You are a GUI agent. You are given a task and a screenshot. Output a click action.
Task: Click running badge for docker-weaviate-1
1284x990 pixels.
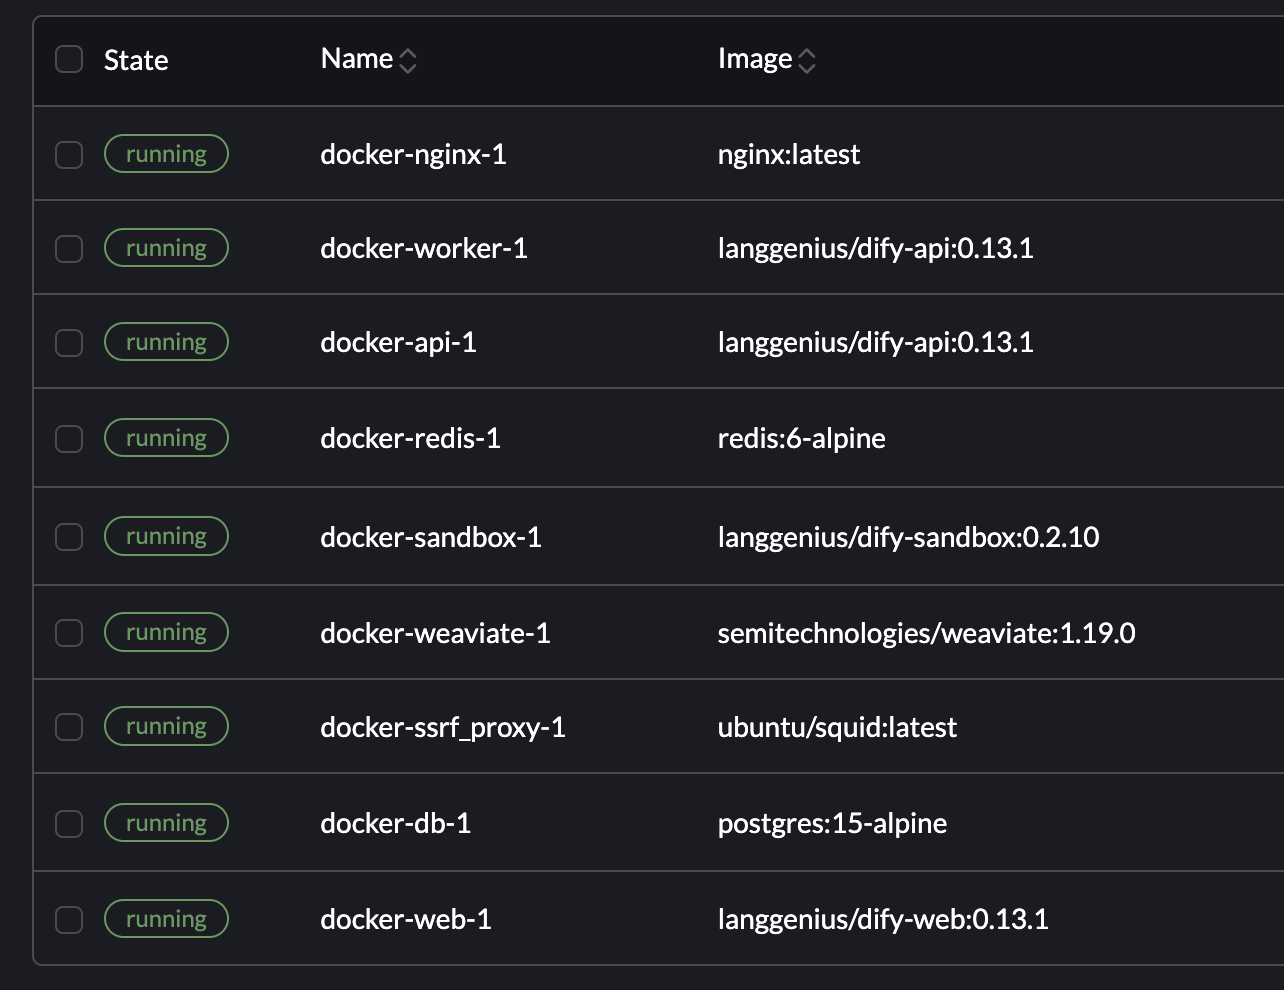167,632
